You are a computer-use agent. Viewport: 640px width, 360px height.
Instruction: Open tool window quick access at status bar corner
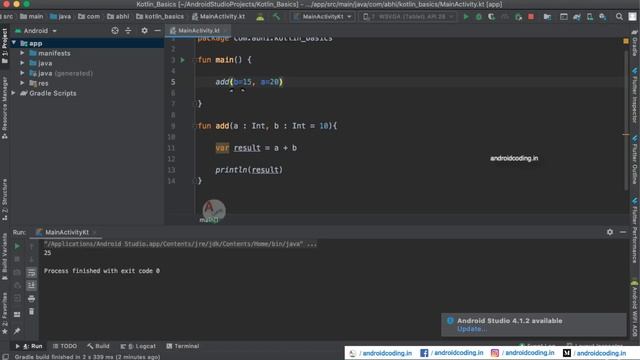pos(5,357)
